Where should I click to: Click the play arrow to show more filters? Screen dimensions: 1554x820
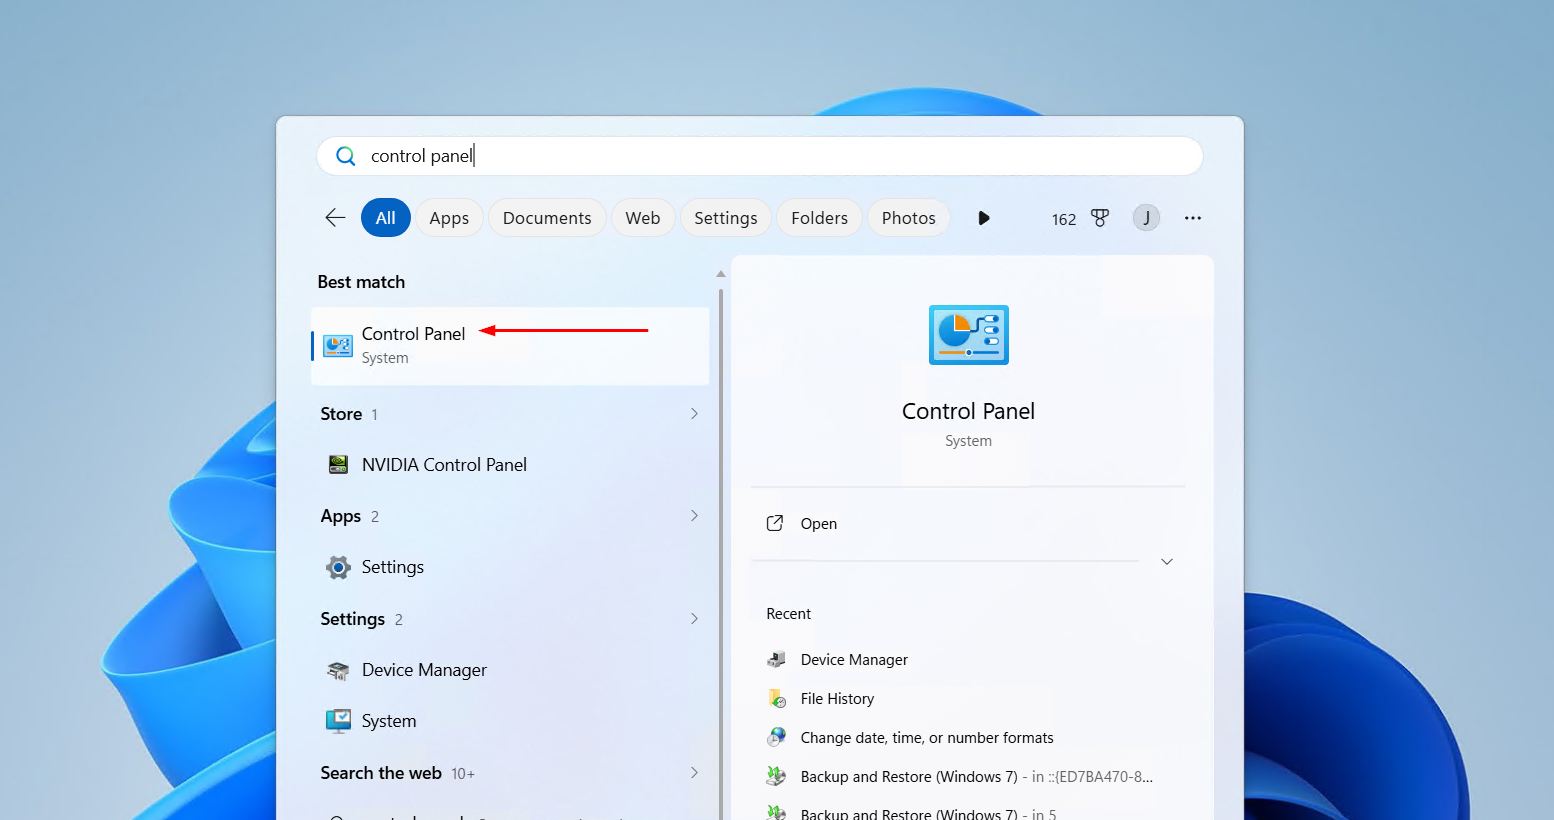click(984, 218)
